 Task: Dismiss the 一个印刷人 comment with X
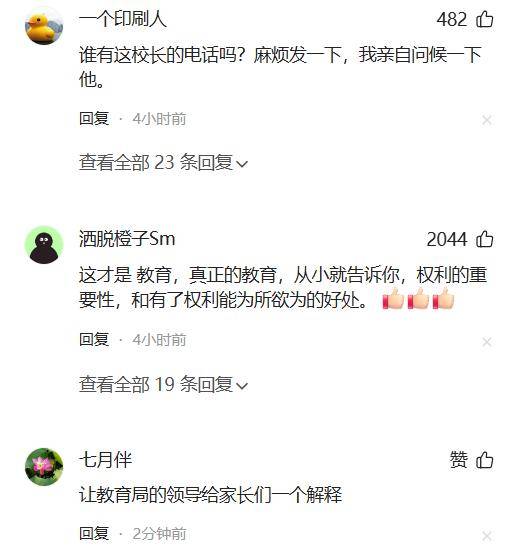(x=487, y=120)
